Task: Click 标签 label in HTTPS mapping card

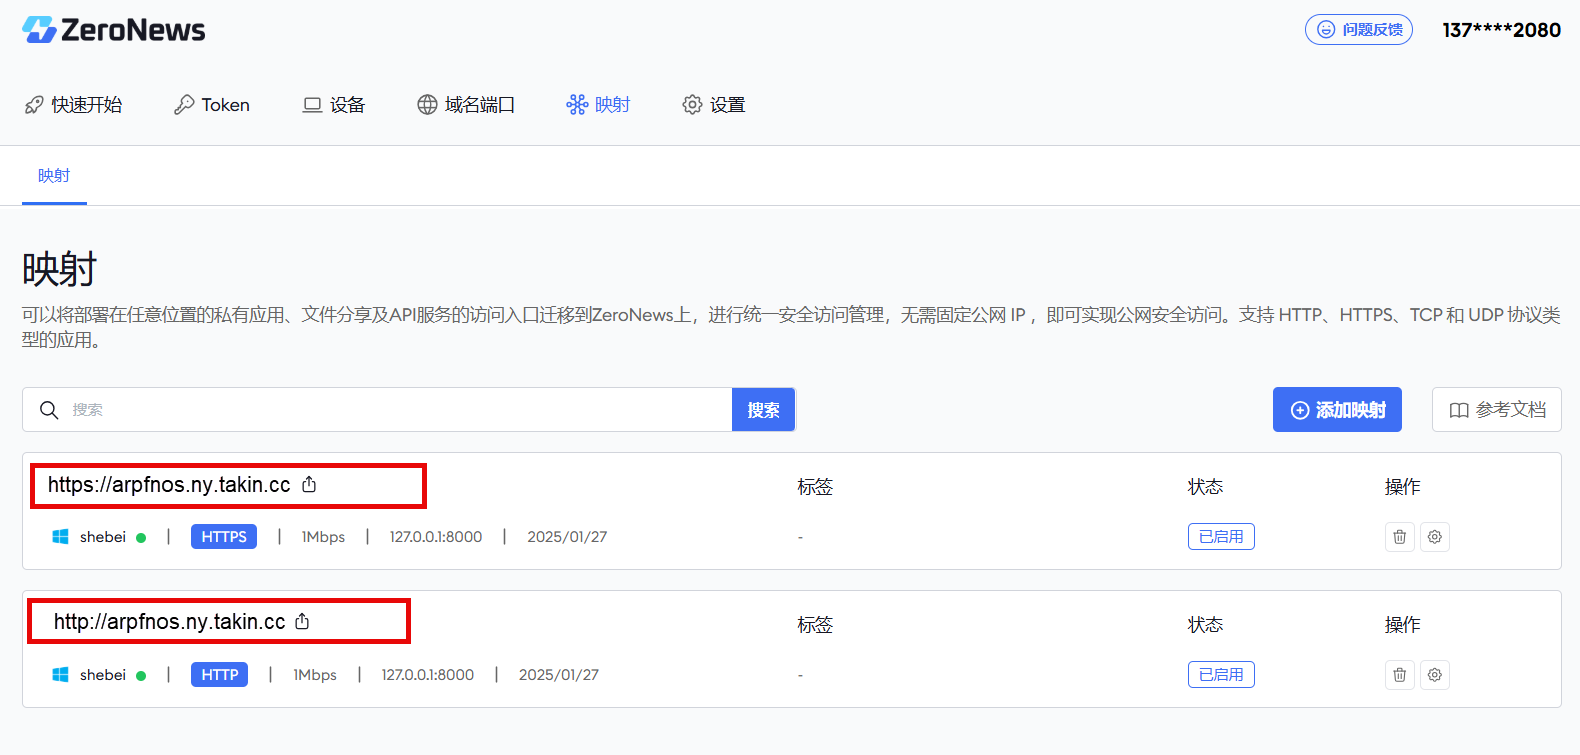Action: pos(815,487)
